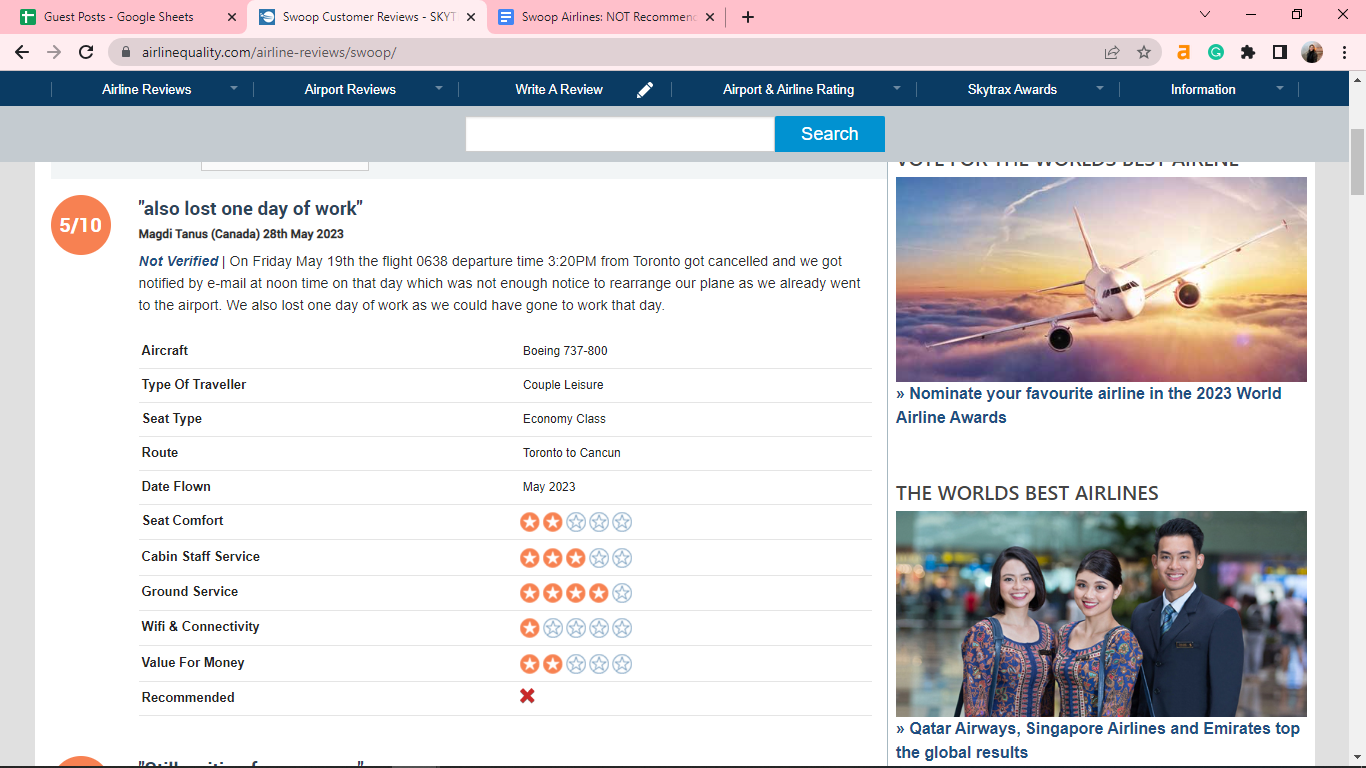Expand the Information dropdown arrow
This screenshot has height=768, width=1366.
[1280, 88]
